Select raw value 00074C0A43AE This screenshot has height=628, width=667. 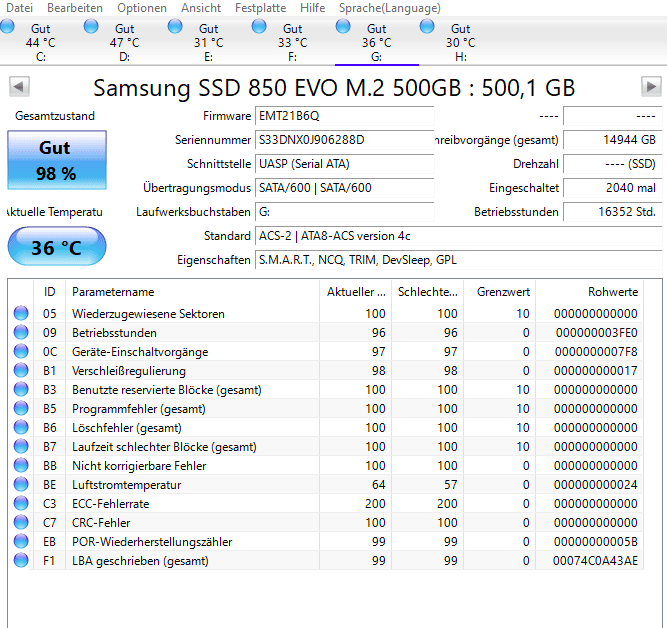tap(595, 561)
